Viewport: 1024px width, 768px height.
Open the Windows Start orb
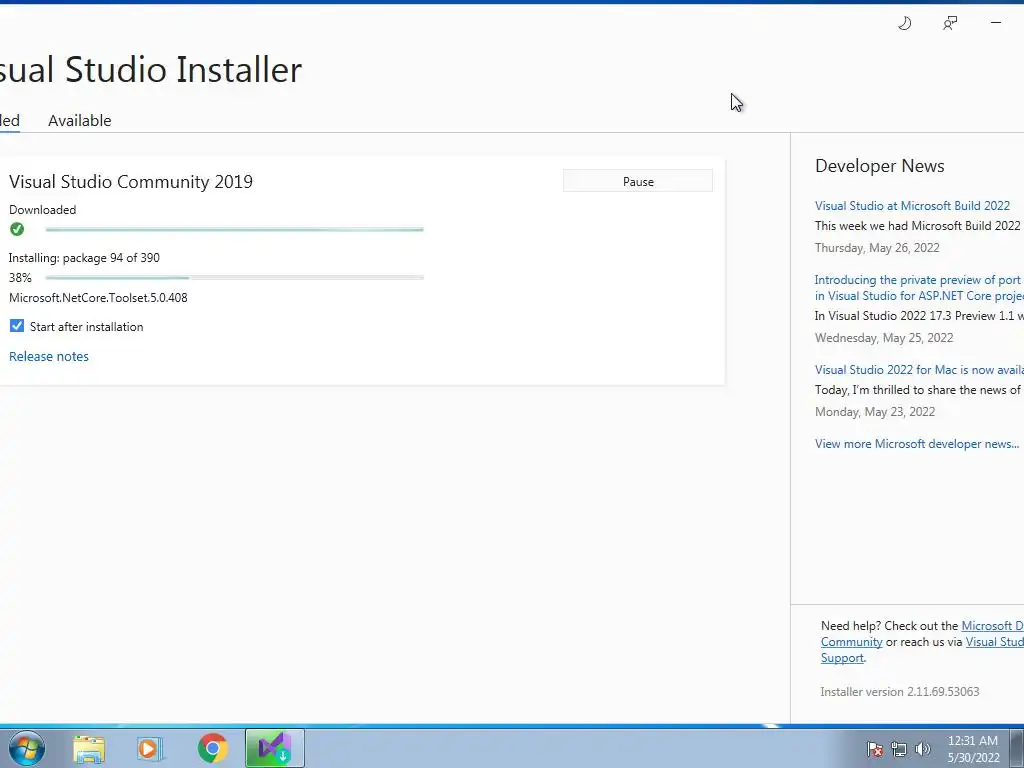(27, 748)
